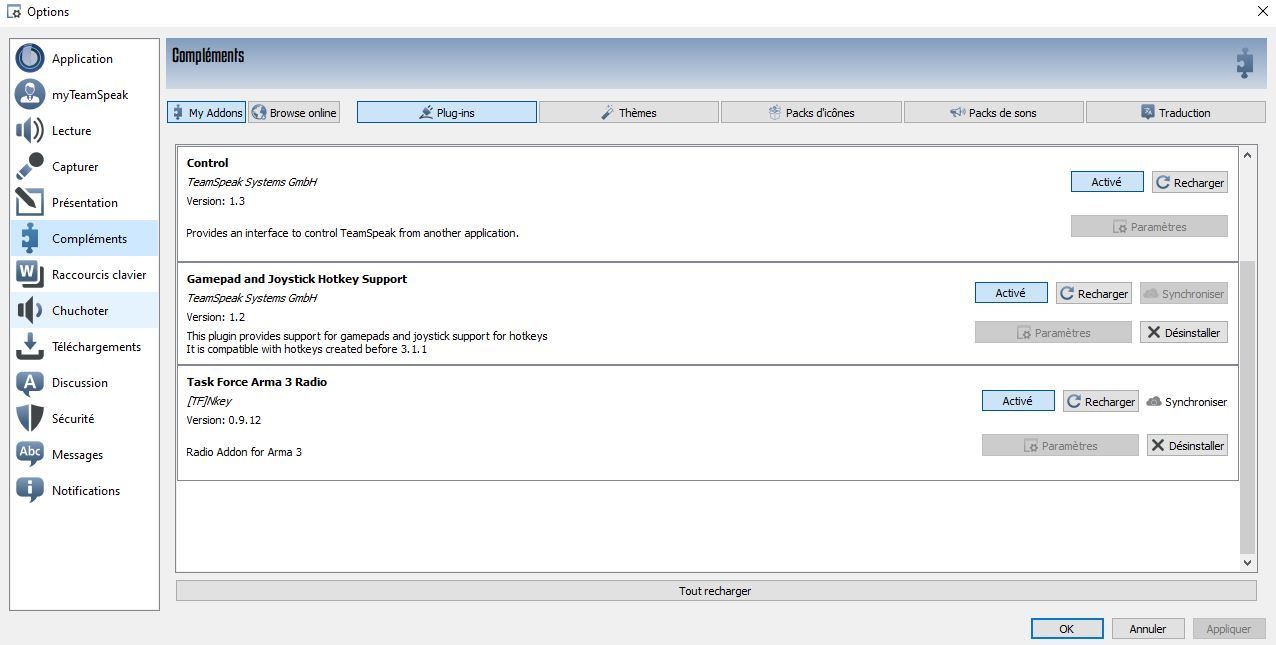Open the Application settings icon in sidebar
1276x645 pixels.
tap(30, 58)
